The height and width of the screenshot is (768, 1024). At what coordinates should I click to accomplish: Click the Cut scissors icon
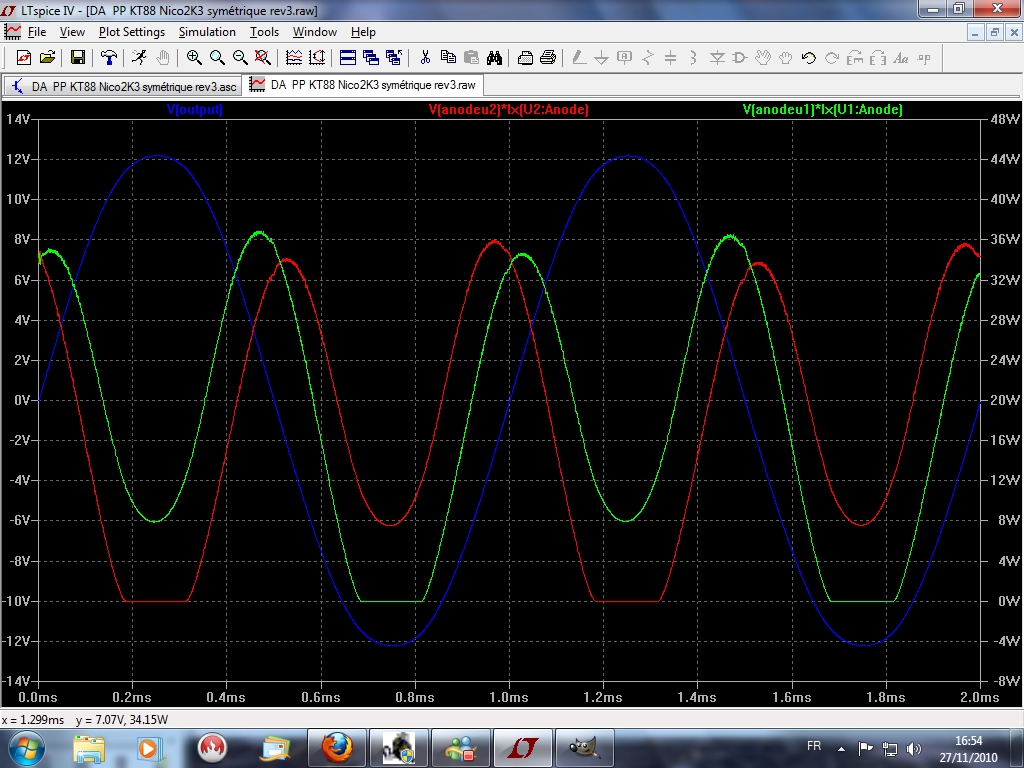[425, 58]
